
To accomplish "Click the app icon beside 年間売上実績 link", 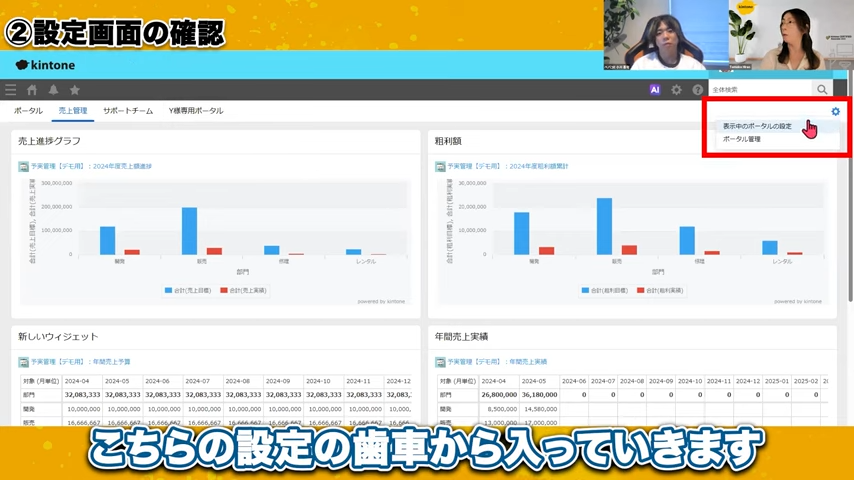I will (440, 362).
